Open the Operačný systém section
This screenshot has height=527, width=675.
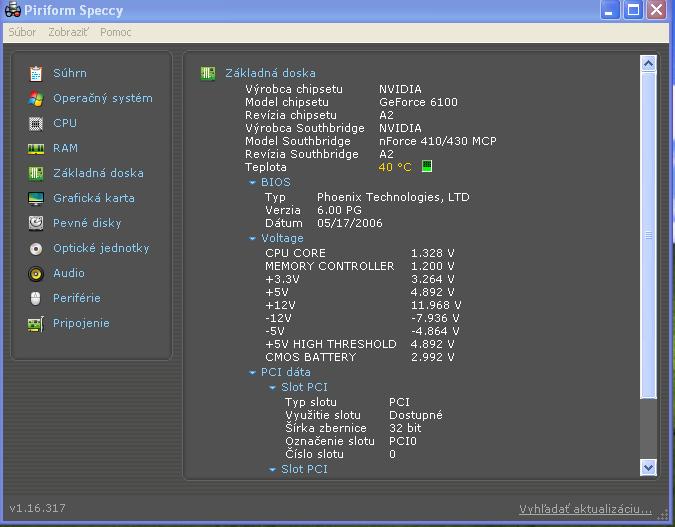pos(102,98)
